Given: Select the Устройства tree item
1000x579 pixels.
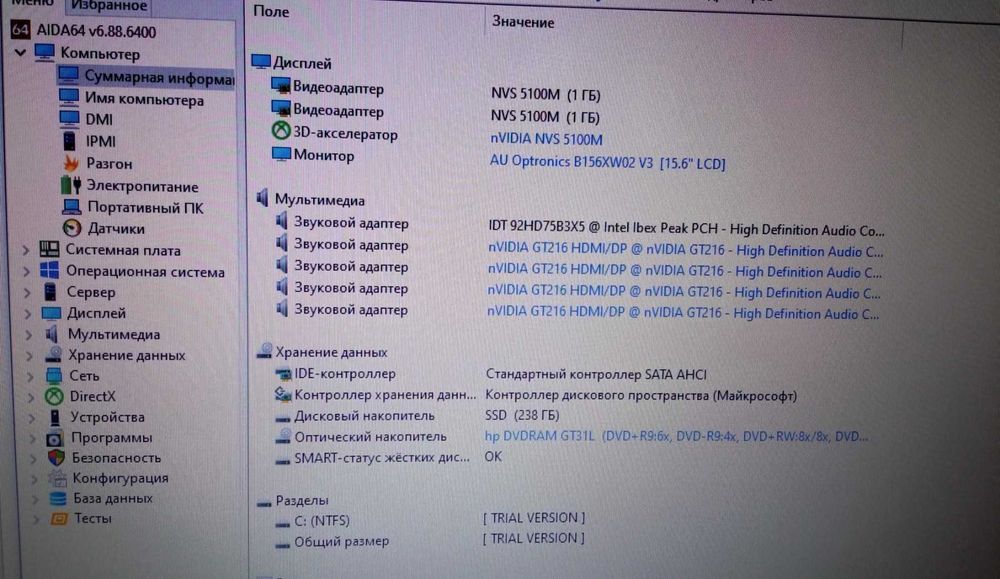Looking at the screenshot, I should 108,417.
